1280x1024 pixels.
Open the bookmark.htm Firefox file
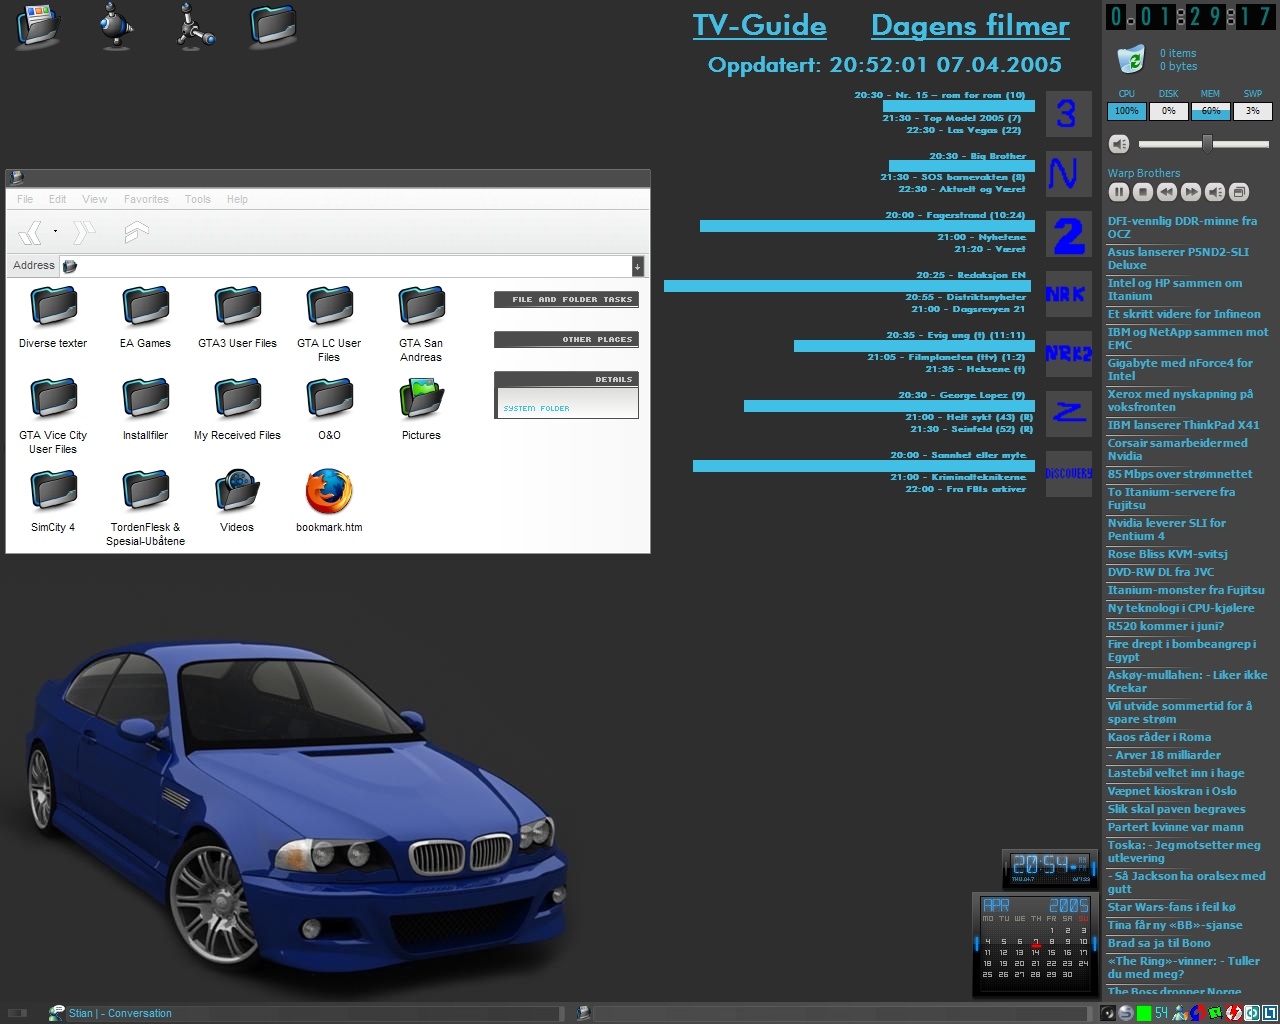click(329, 502)
